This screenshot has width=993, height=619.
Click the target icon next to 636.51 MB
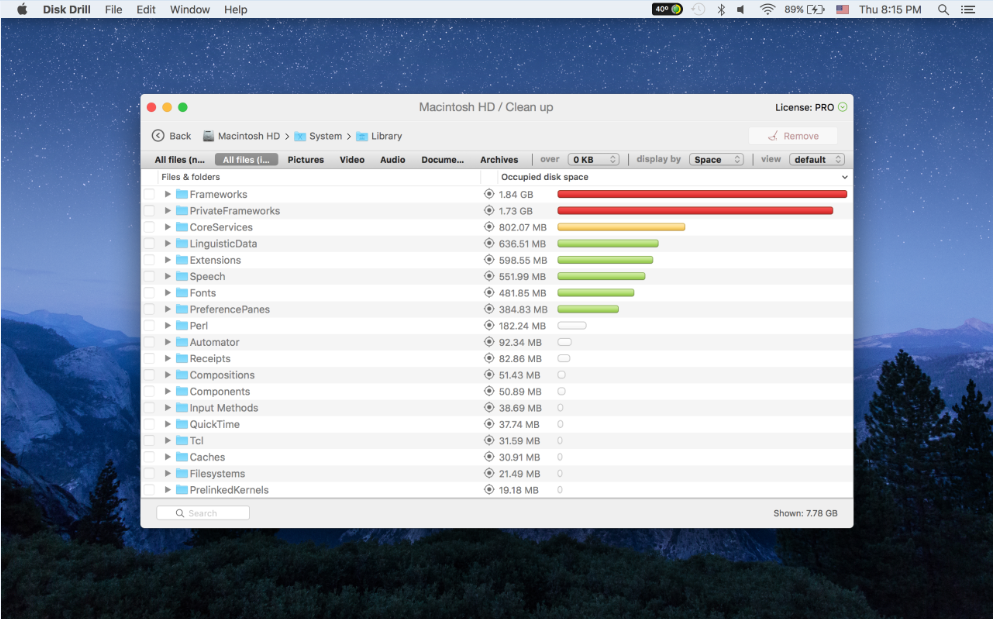489,243
